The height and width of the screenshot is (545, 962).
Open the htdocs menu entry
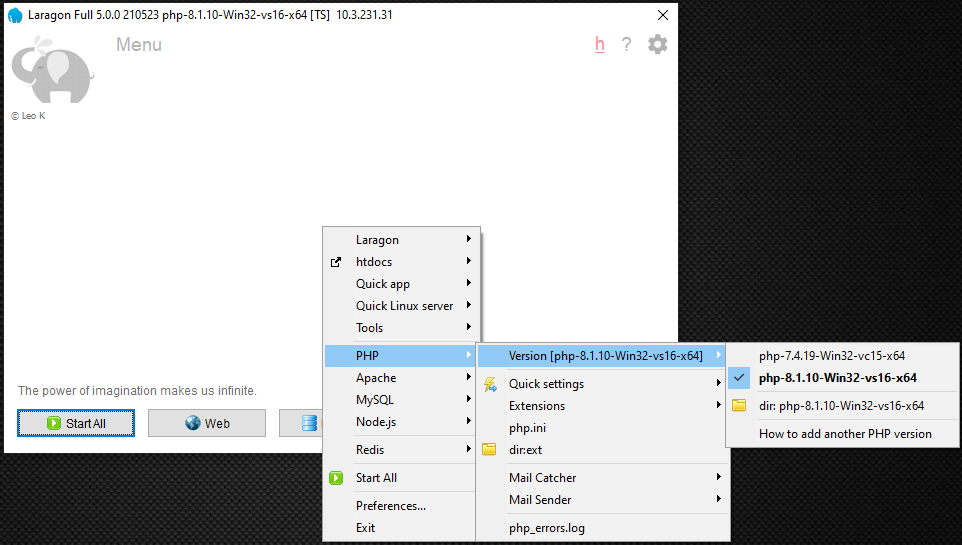click(x=401, y=261)
